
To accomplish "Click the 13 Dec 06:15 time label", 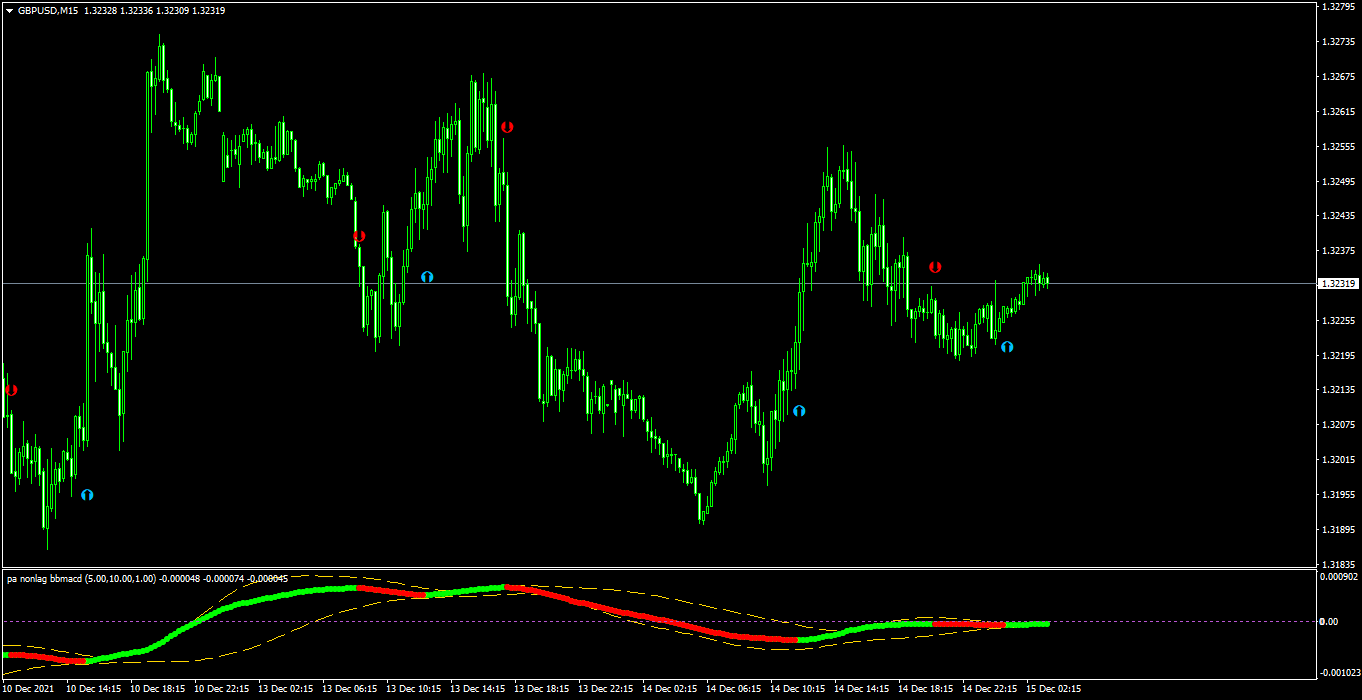I will [x=350, y=690].
